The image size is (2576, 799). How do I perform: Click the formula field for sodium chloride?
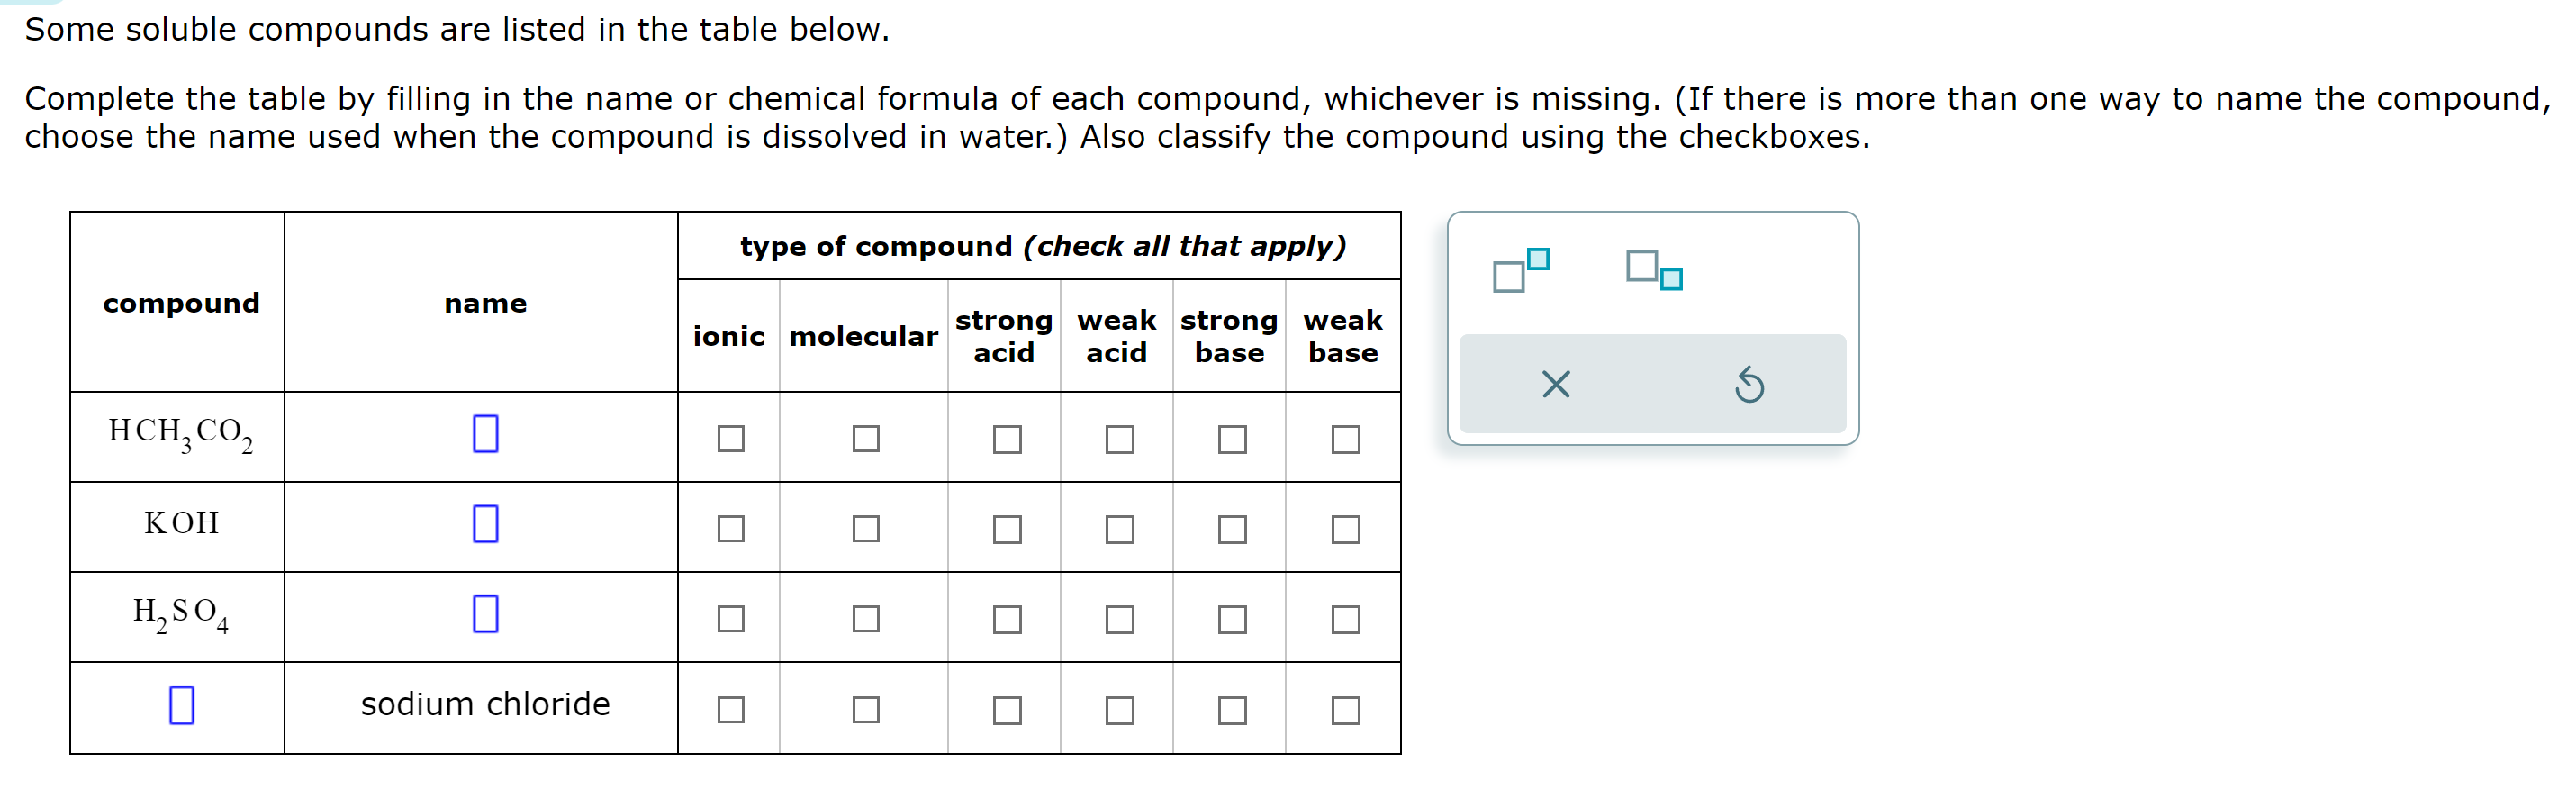(x=180, y=707)
